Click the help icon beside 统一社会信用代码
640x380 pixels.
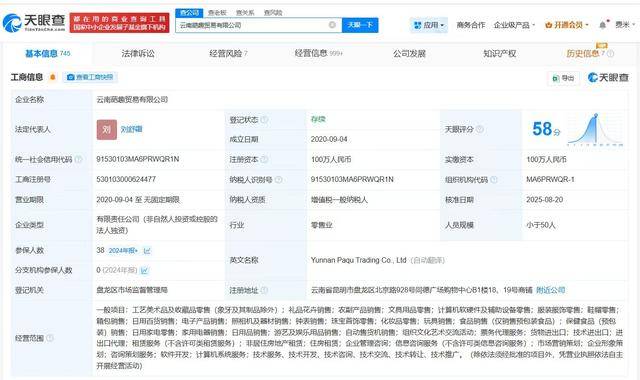[78, 159]
